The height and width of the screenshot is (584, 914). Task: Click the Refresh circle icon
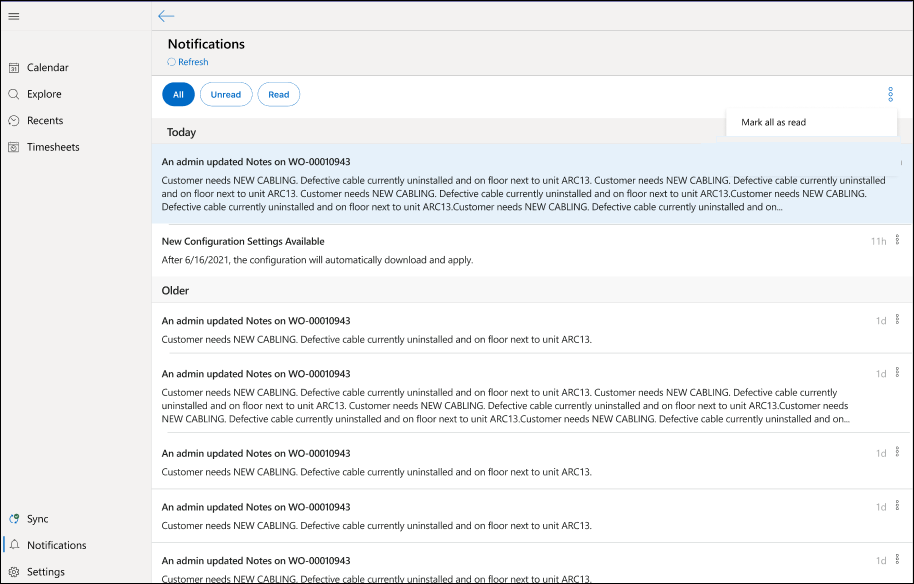coord(171,62)
